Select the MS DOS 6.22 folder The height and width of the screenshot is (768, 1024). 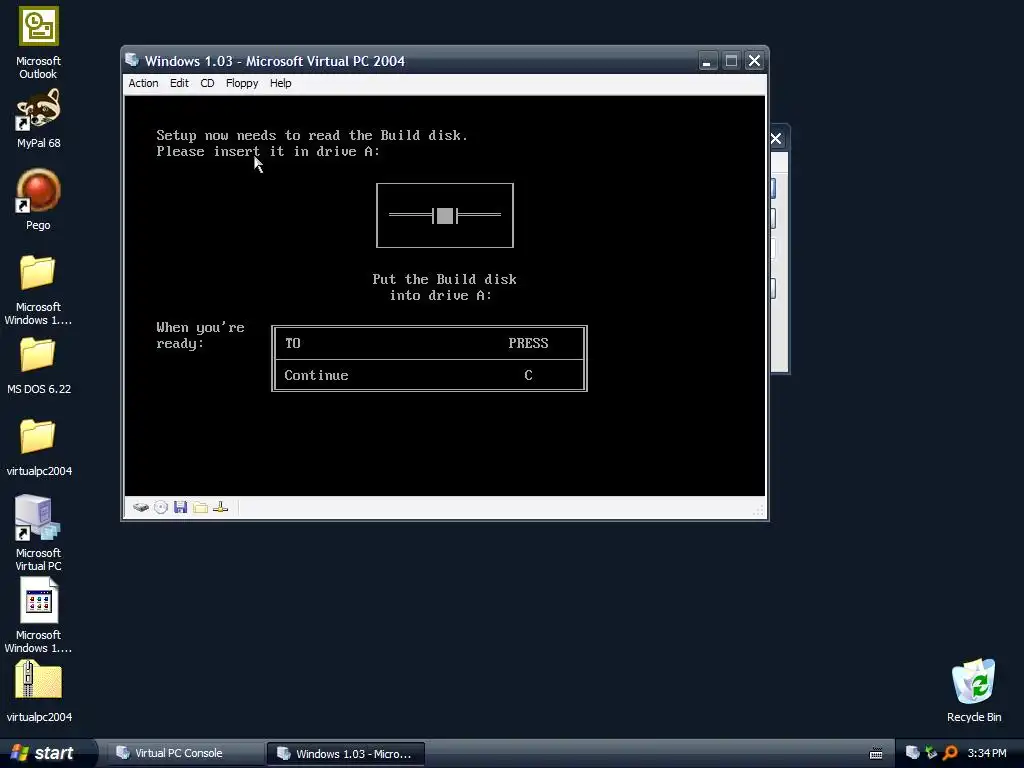click(x=39, y=366)
